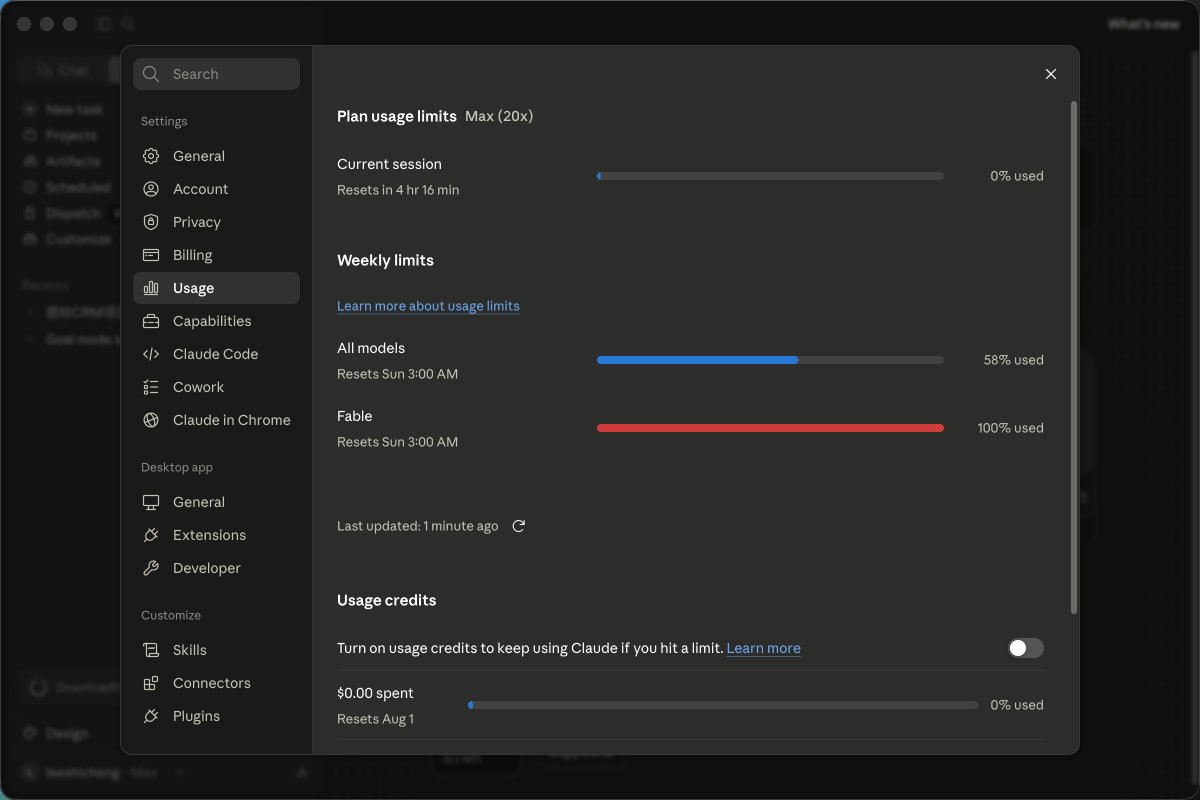Click 'Resets in 4 hr 16 min' text
This screenshot has width=1200, height=800.
398,190
